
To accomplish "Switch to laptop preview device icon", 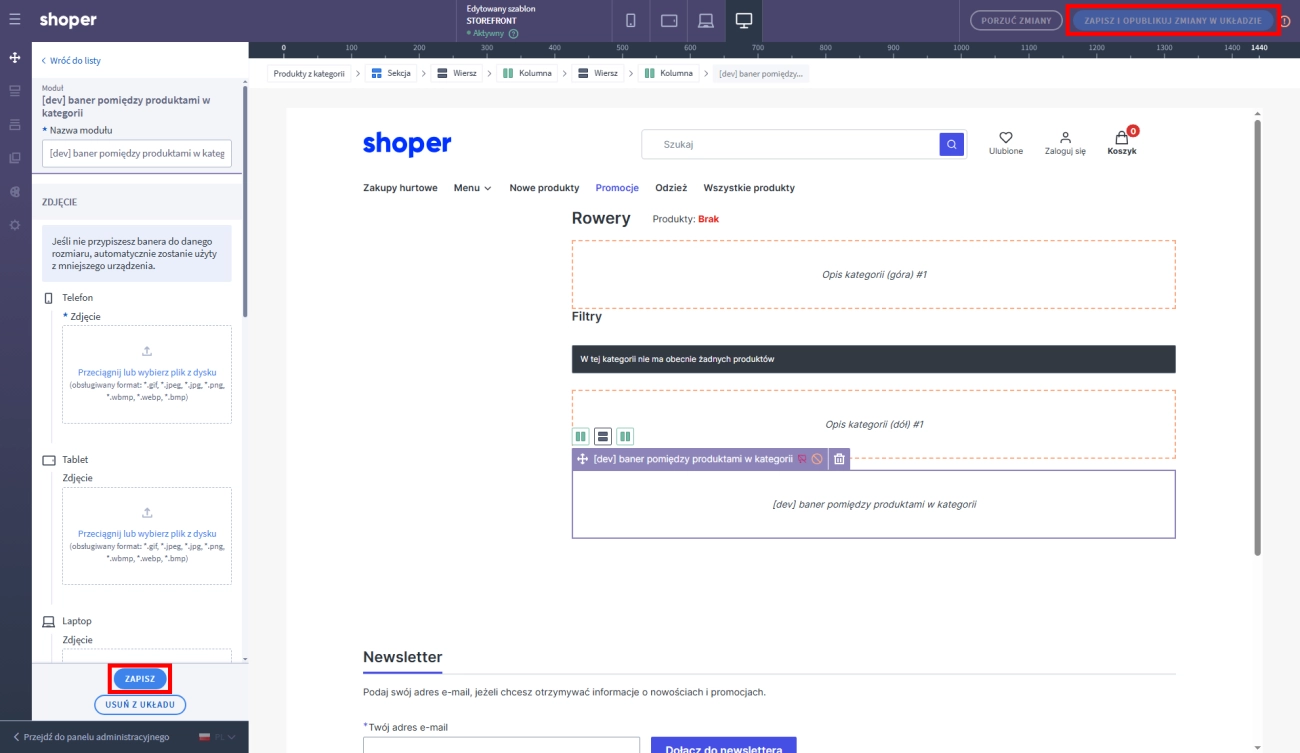I will (706, 20).
